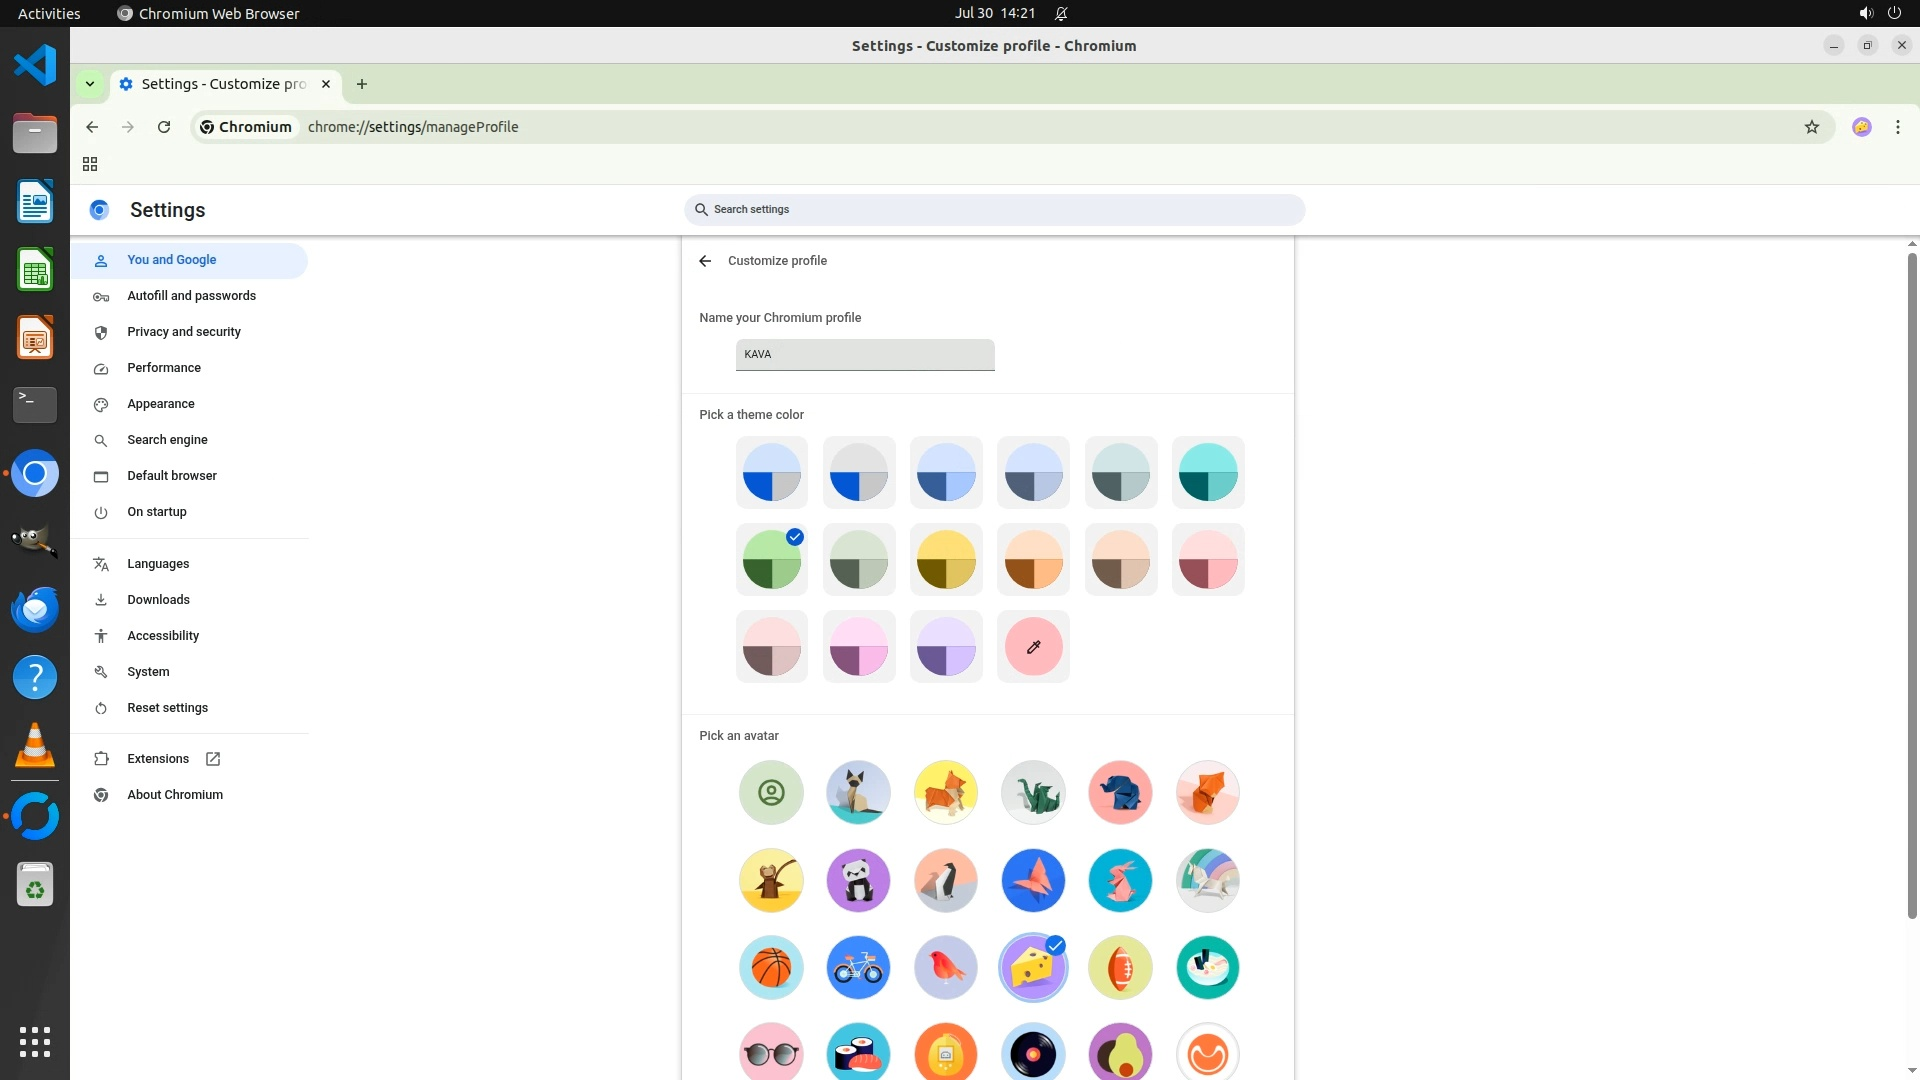Select the origami panda avatar
The height and width of the screenshot is (1080, 1920).
tap(858, 880)
